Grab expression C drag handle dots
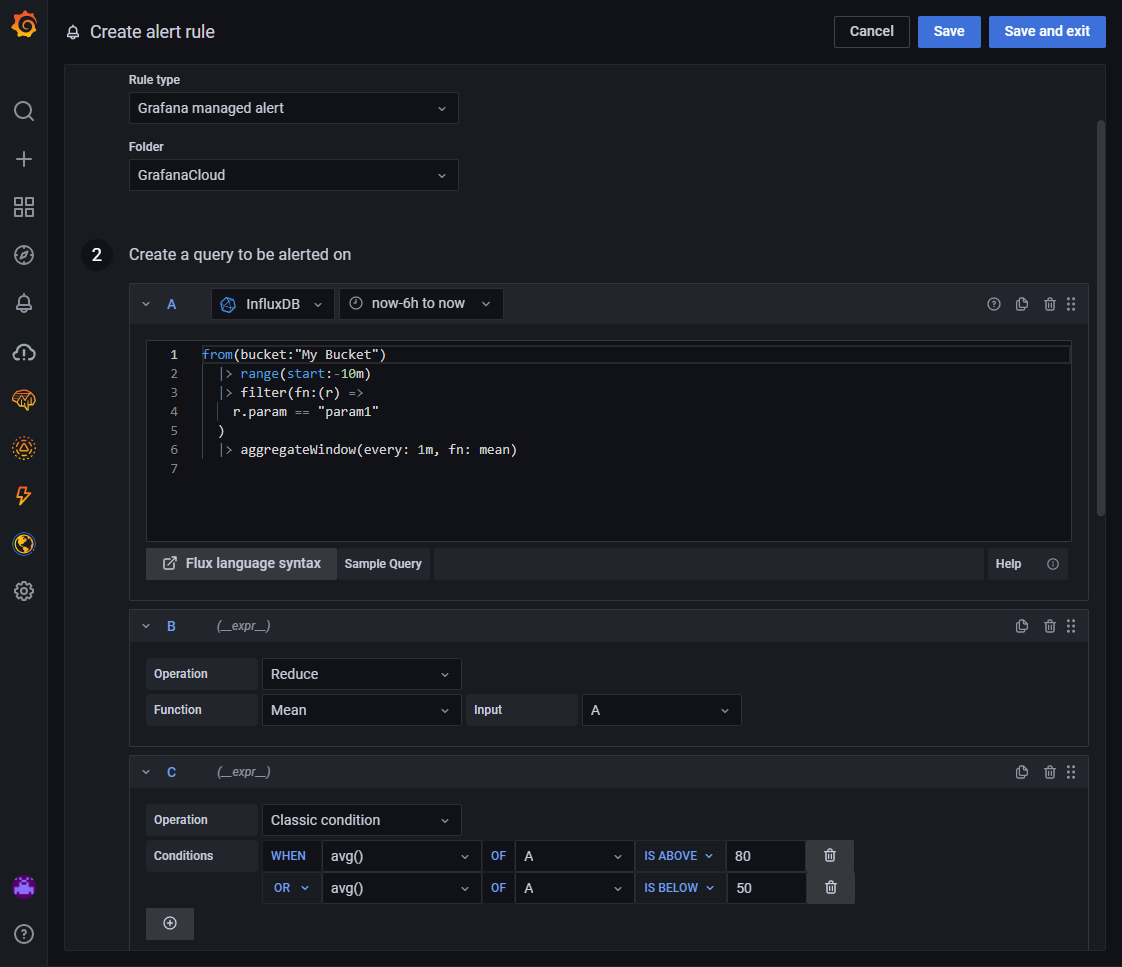 coord(1071,772)
